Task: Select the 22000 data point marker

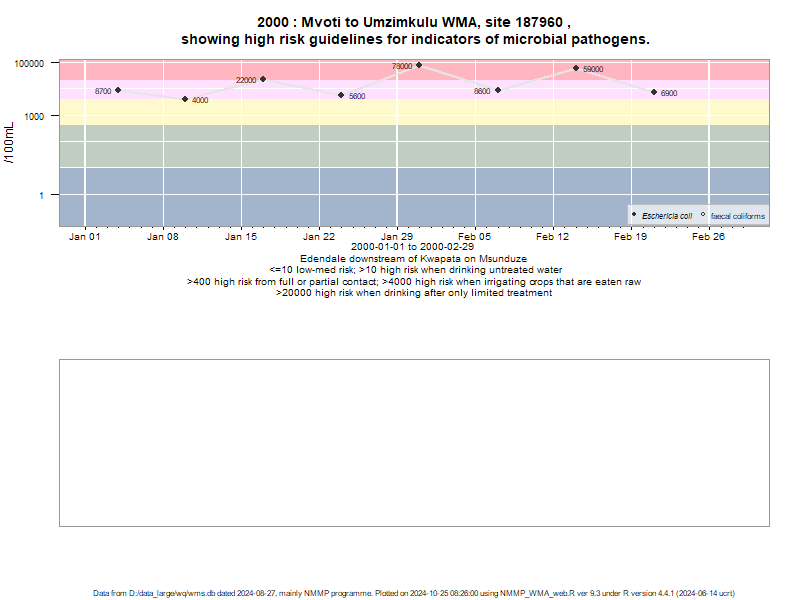Action: pos(263,79)
